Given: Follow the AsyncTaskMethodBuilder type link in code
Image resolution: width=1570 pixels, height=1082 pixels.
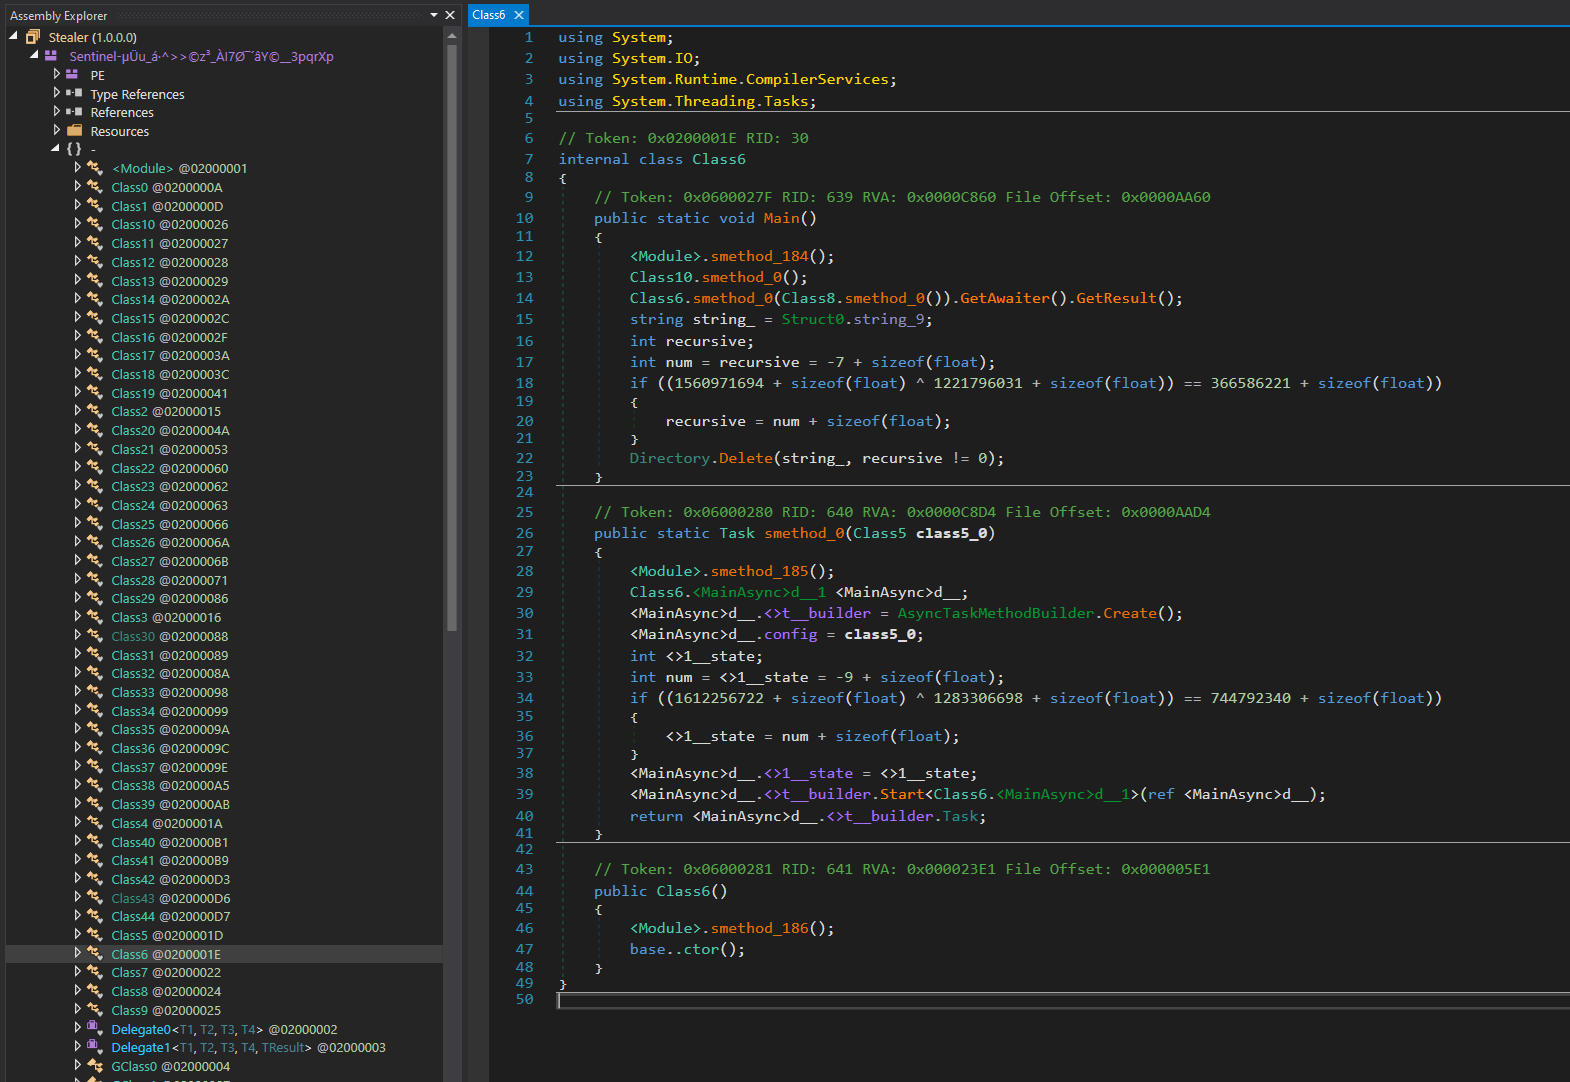Looking at the screenshot, I should pos(995,613).
